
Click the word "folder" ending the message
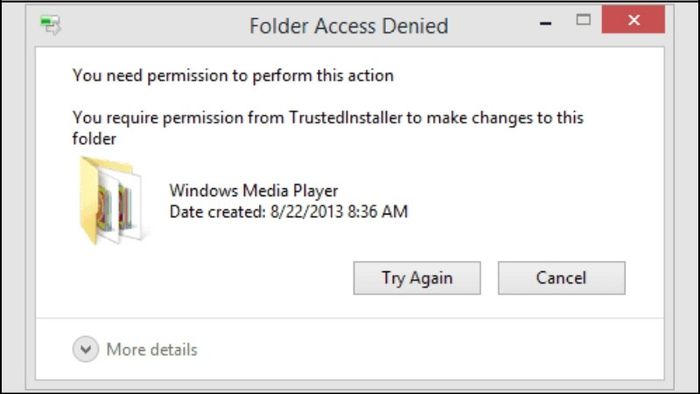[94, 139]
